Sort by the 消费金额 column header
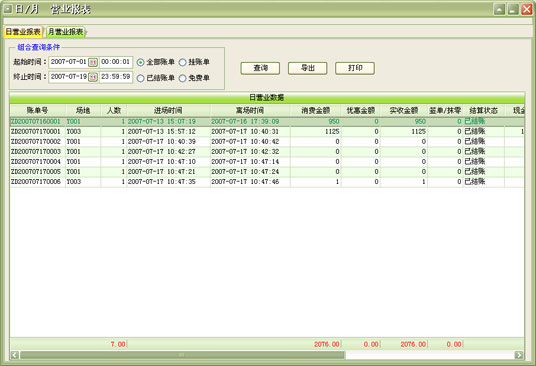 tap(316, 110)
